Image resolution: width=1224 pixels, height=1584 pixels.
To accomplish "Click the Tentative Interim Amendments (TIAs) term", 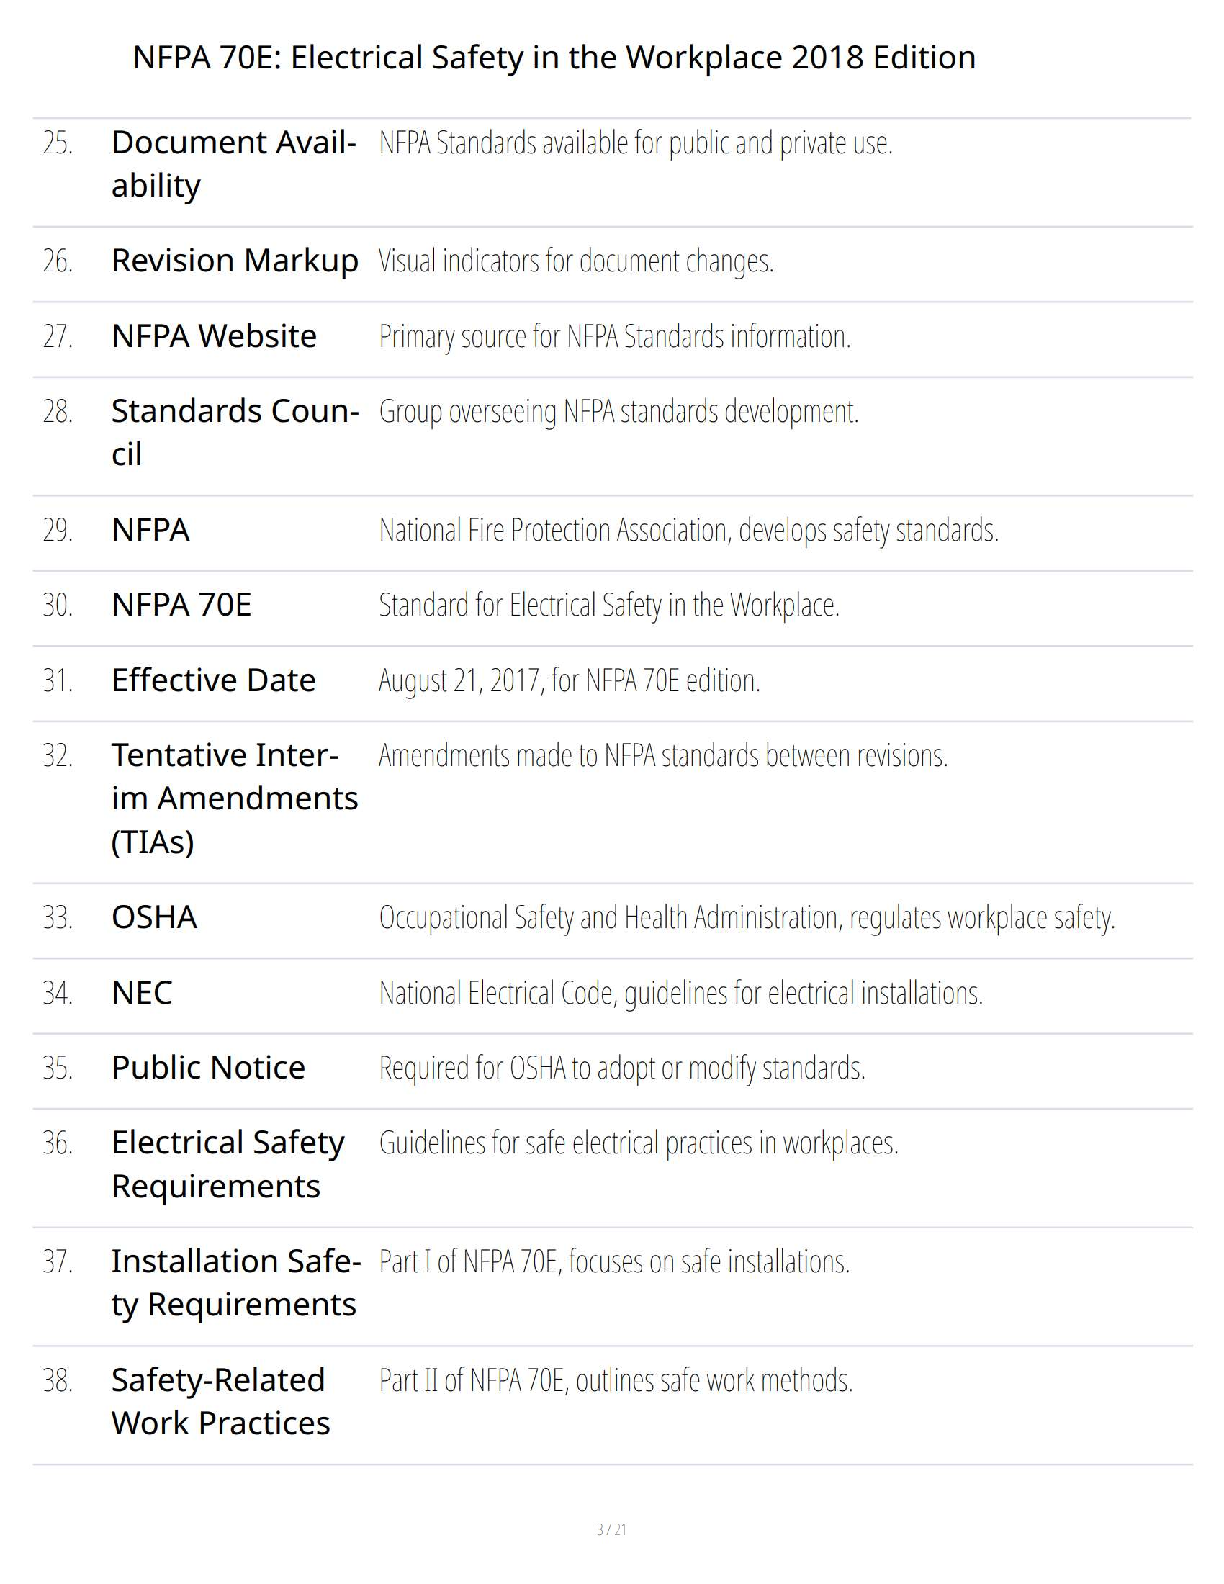I will pyautogui.click(x=234, y=798).
